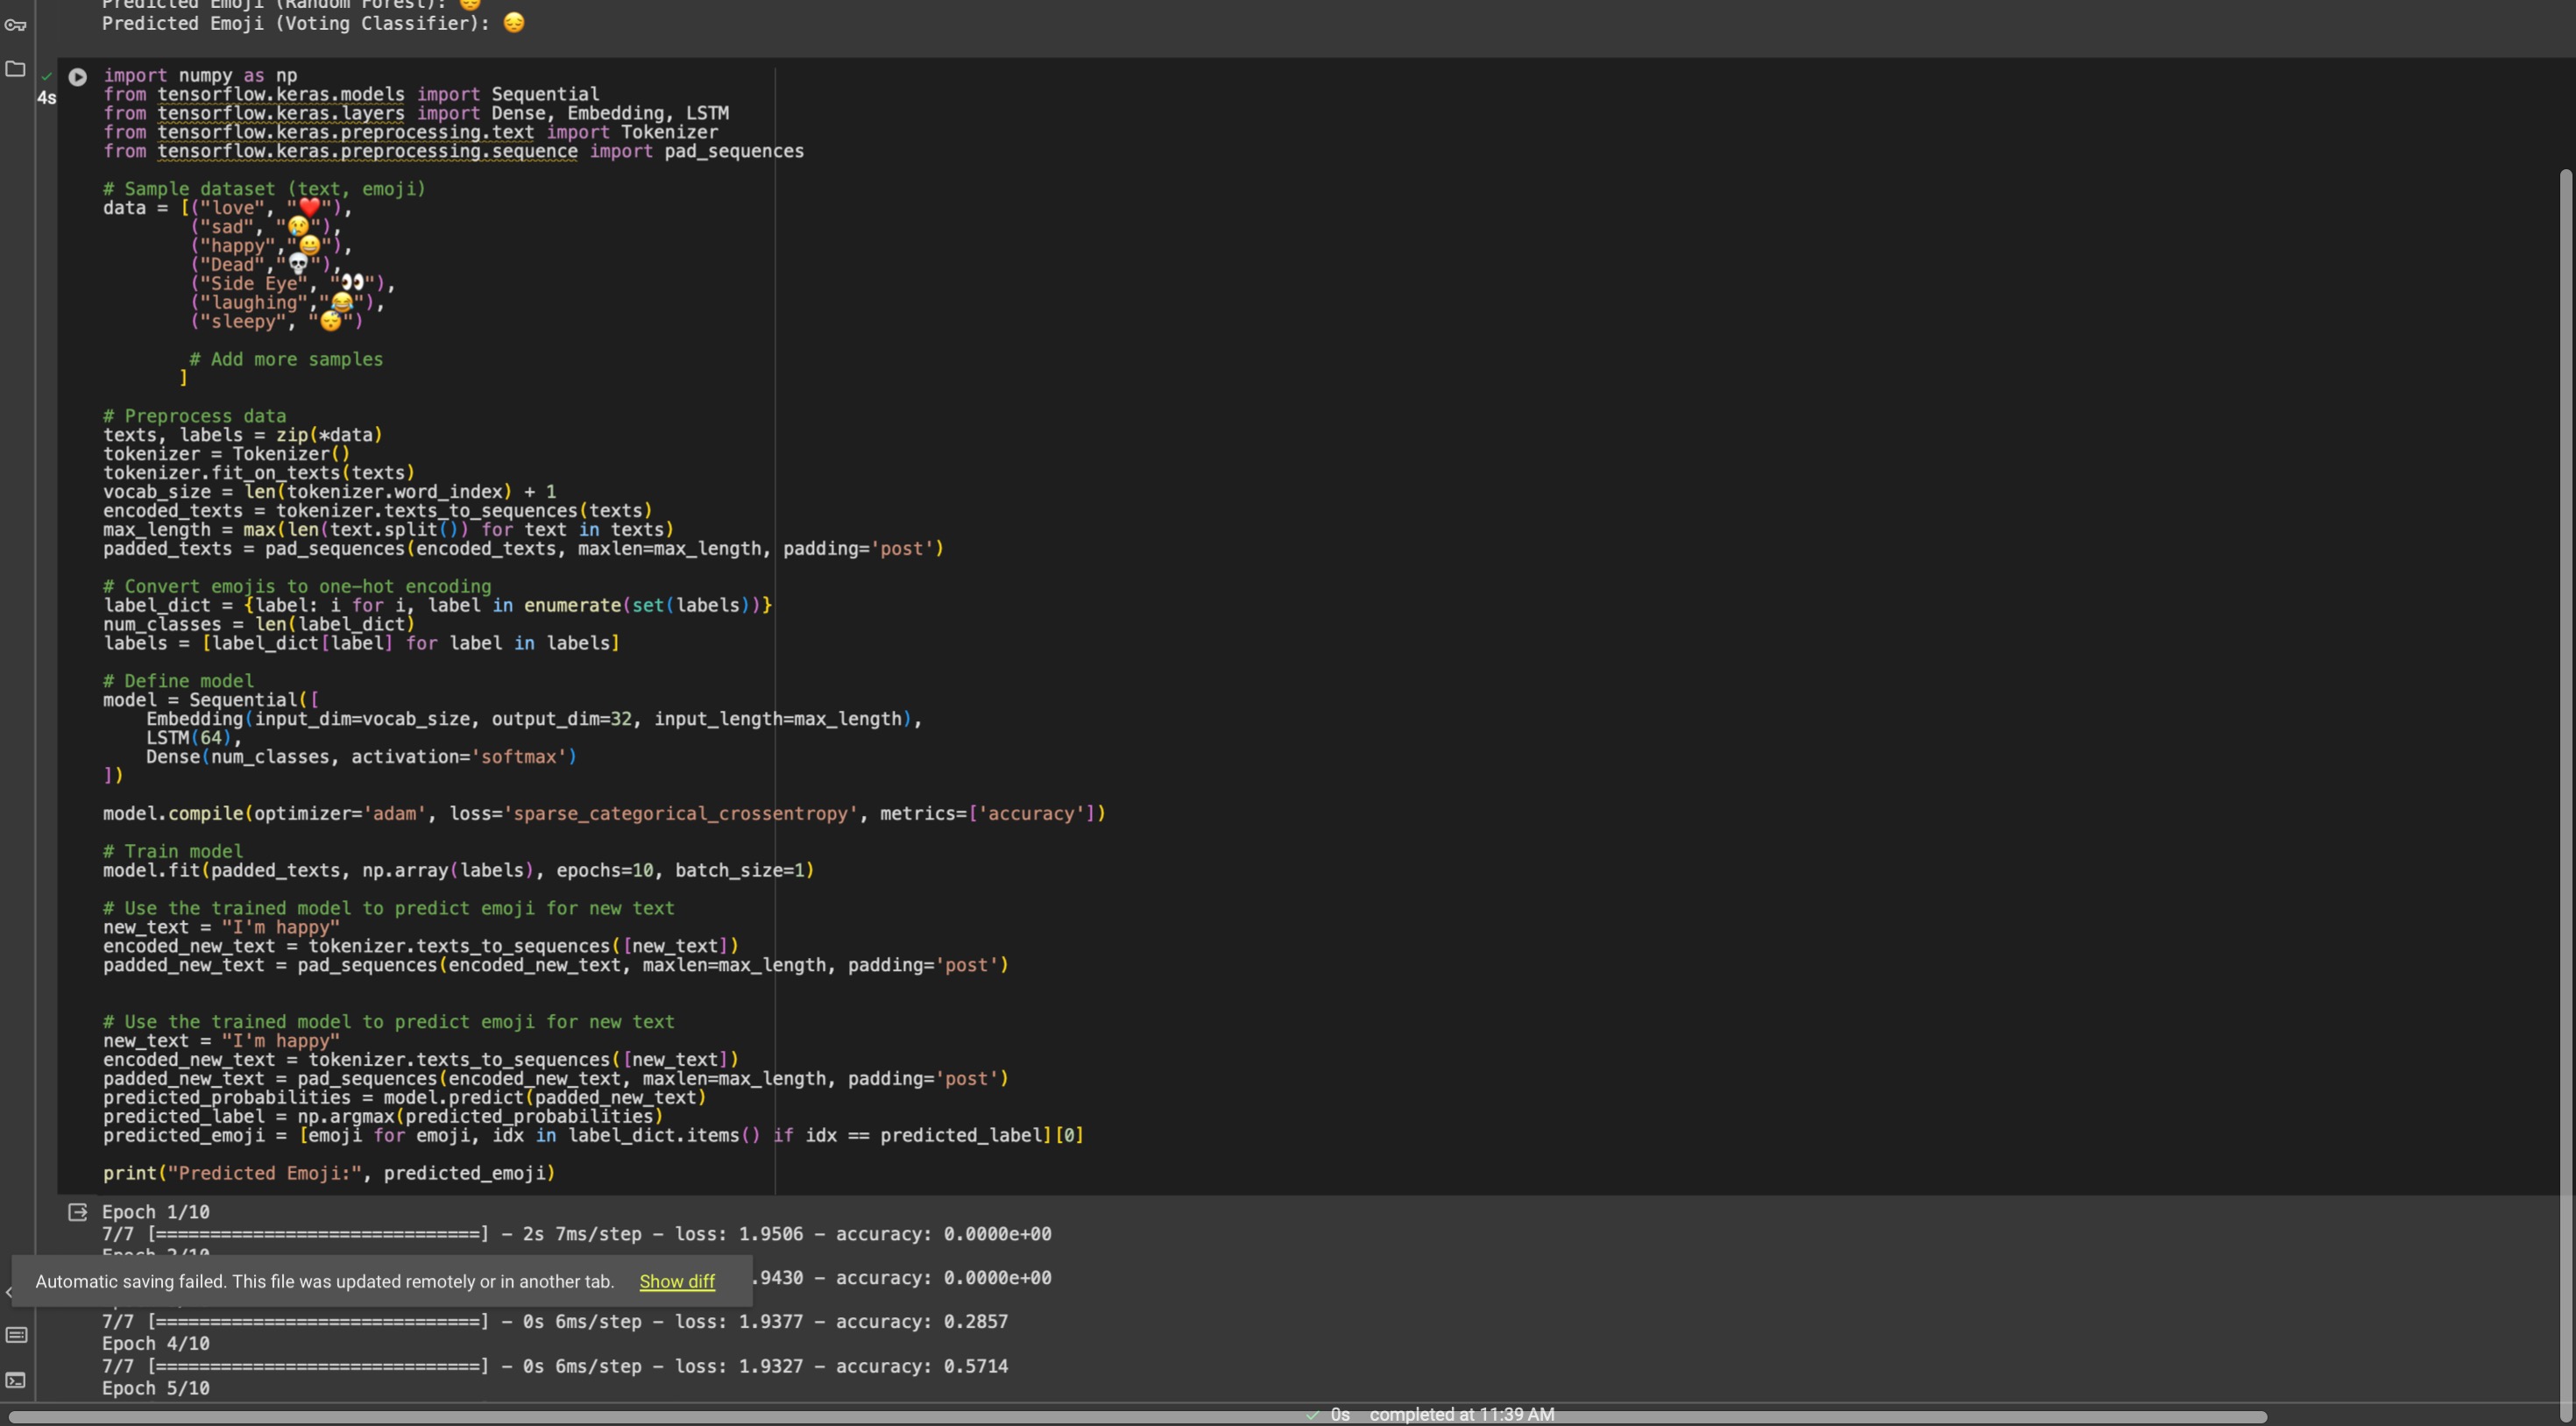Click the green checkmark showing successful execution
This screenshot has width=2576, height=1426.
coord(46,75)
